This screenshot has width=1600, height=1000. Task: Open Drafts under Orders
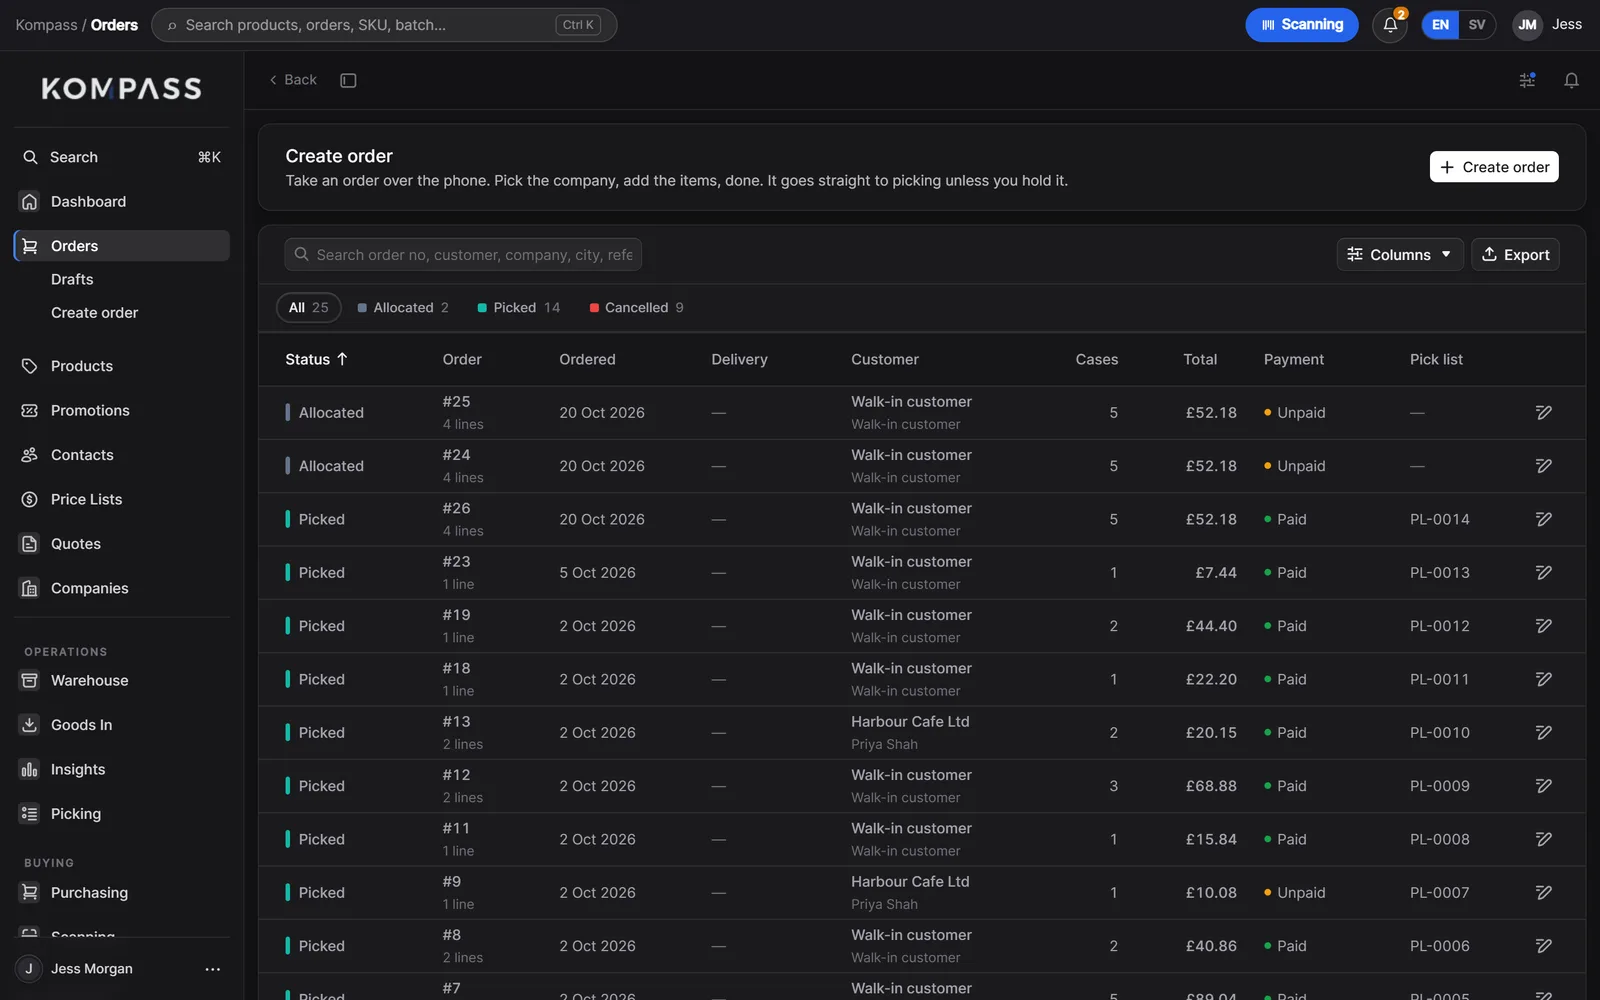(72, 279)
